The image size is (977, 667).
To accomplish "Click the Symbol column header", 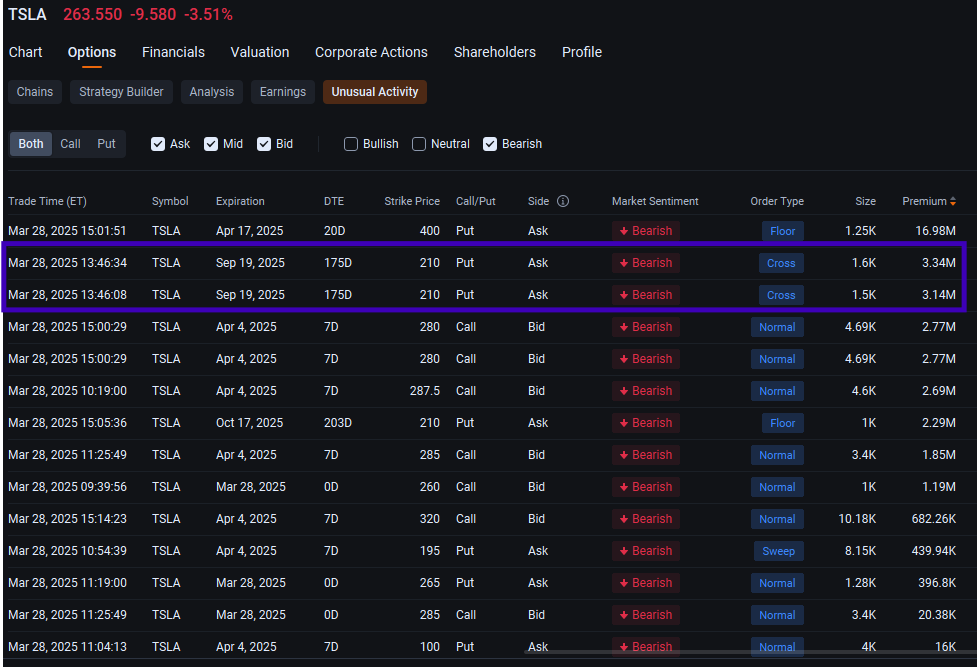I will coord(170,201).
